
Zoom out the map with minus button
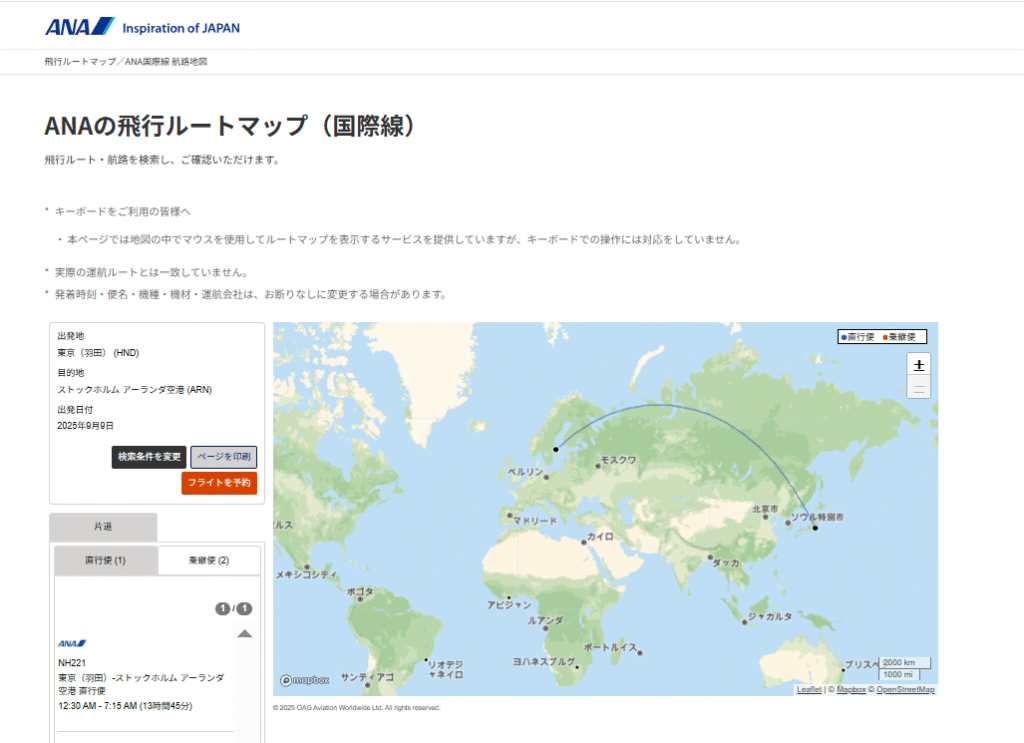tap(919, 388)
